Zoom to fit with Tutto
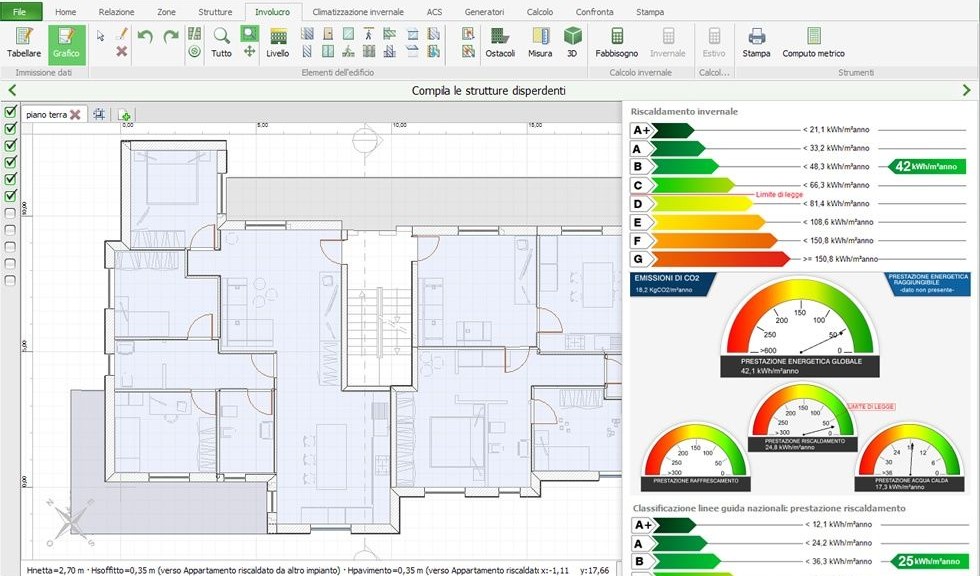Image resolution: width=980 pixels, height=576 pixels. pos(221,42)
